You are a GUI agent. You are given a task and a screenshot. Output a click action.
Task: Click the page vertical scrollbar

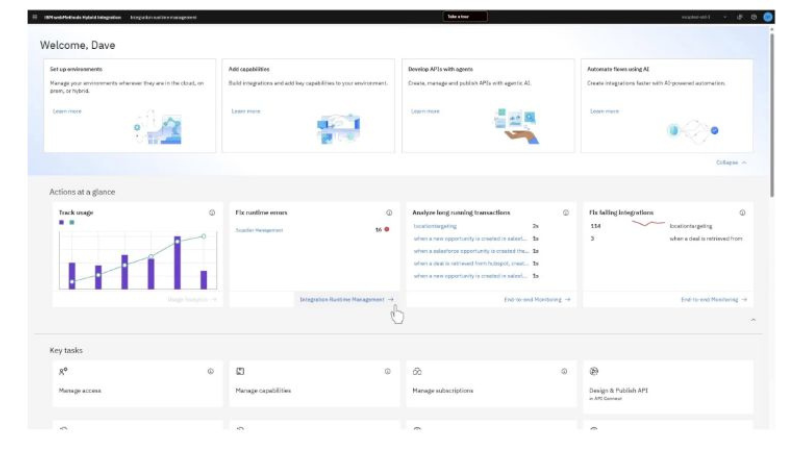pyautogui.click(x=771, y=110)
